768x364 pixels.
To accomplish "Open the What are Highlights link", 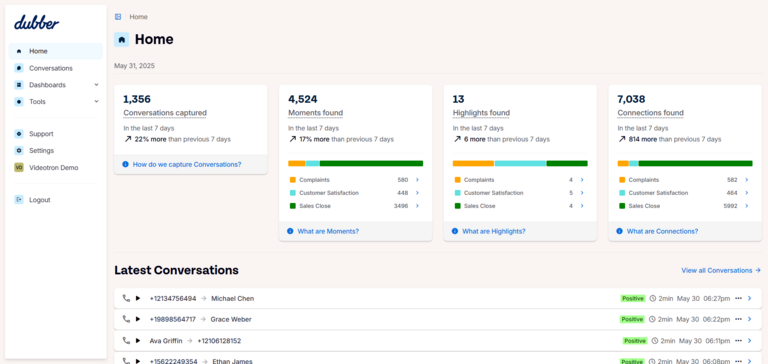I will click(494, 231).
